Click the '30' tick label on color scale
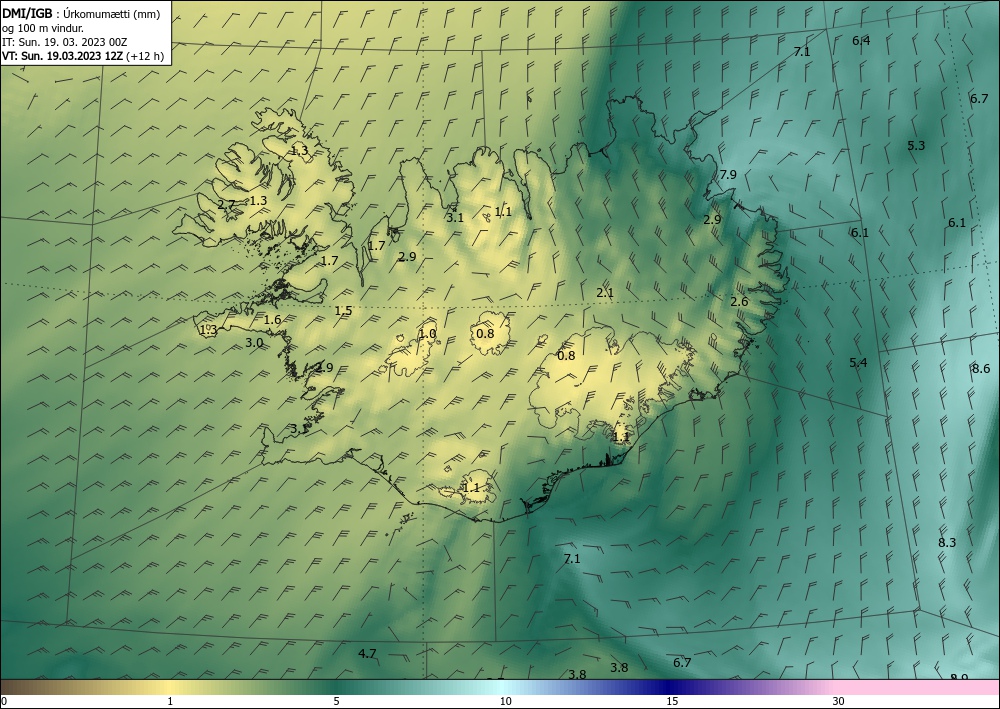The image size is (1000, 709). click(x=839, y=701)
